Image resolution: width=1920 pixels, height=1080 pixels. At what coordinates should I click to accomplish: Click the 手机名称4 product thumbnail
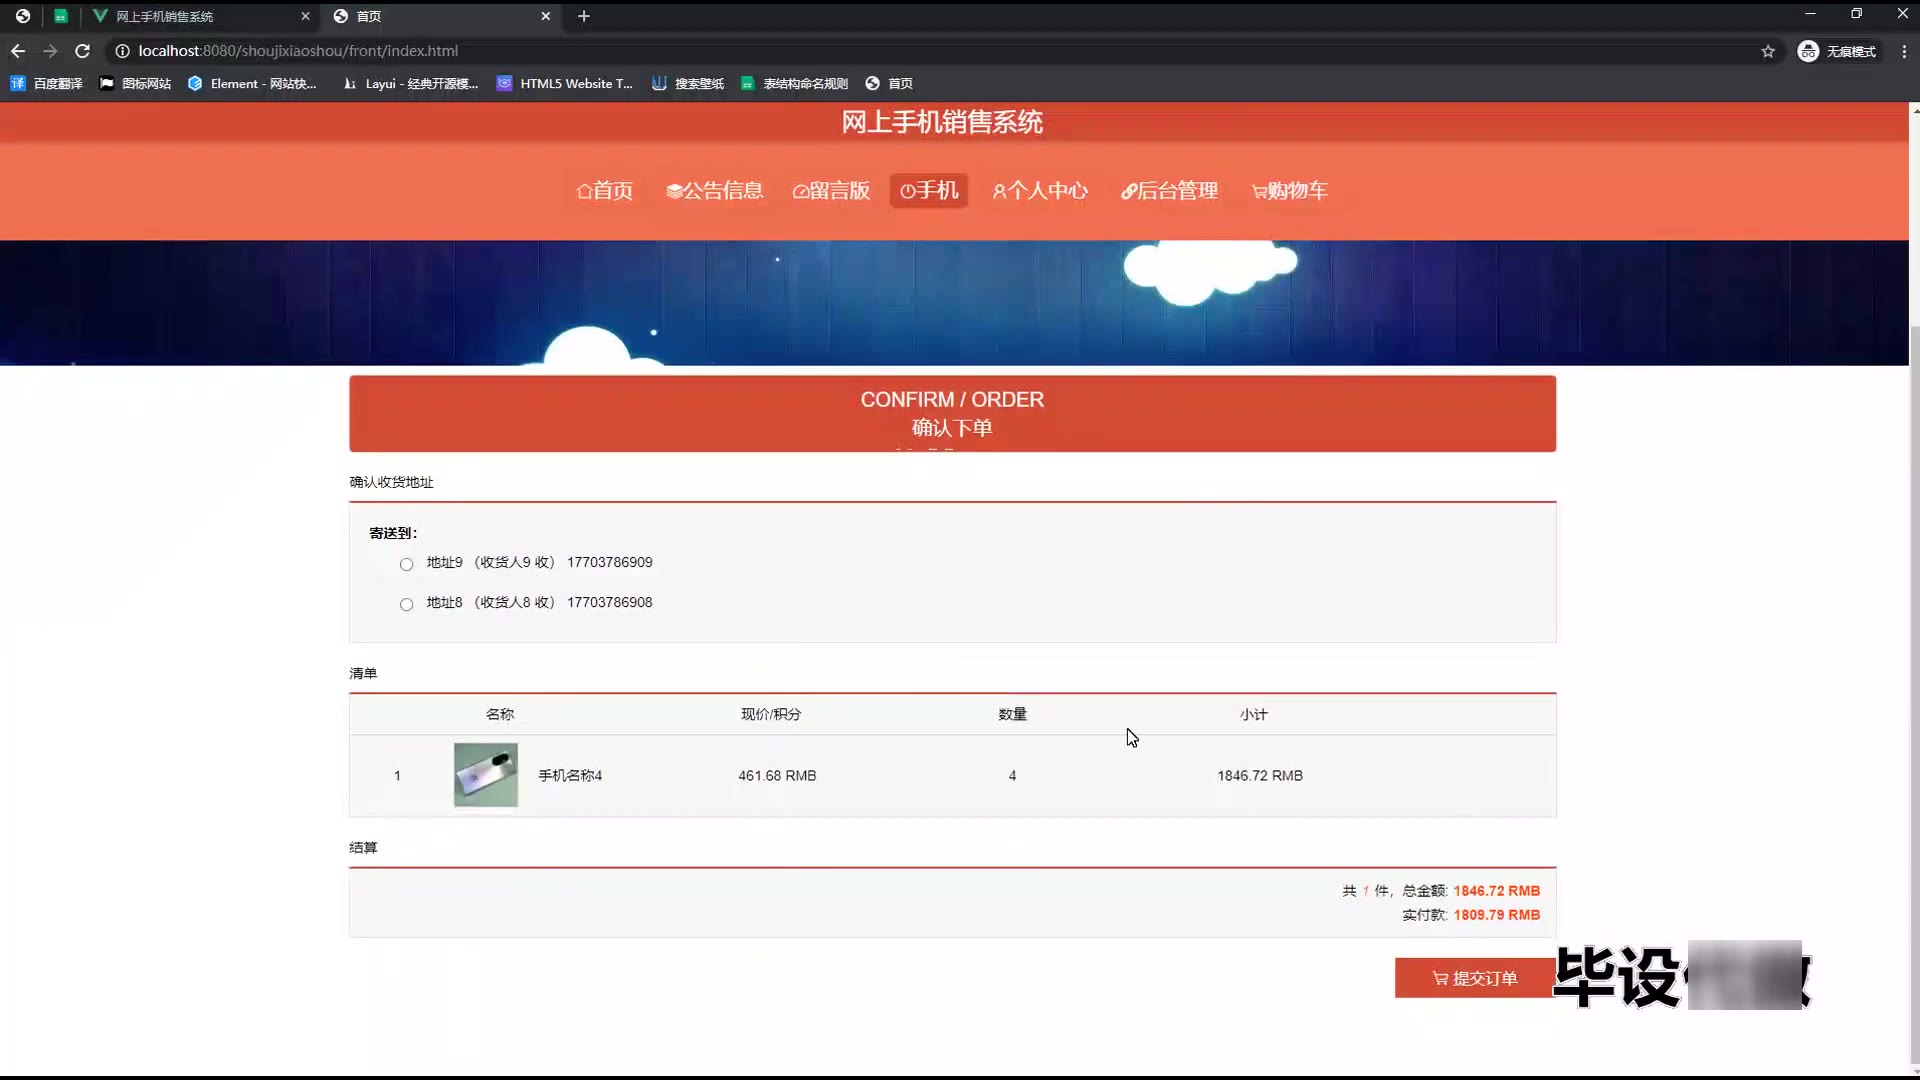pyautogui.click(x=486, y=775)
